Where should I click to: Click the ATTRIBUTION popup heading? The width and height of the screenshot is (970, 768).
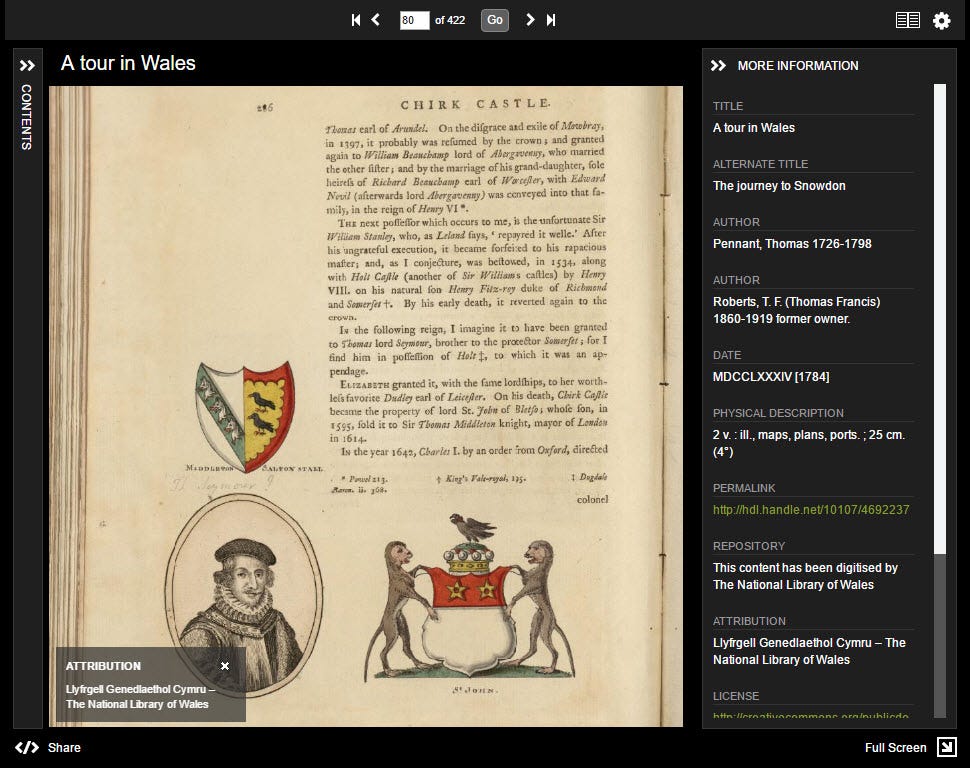[x=103, y=666]
